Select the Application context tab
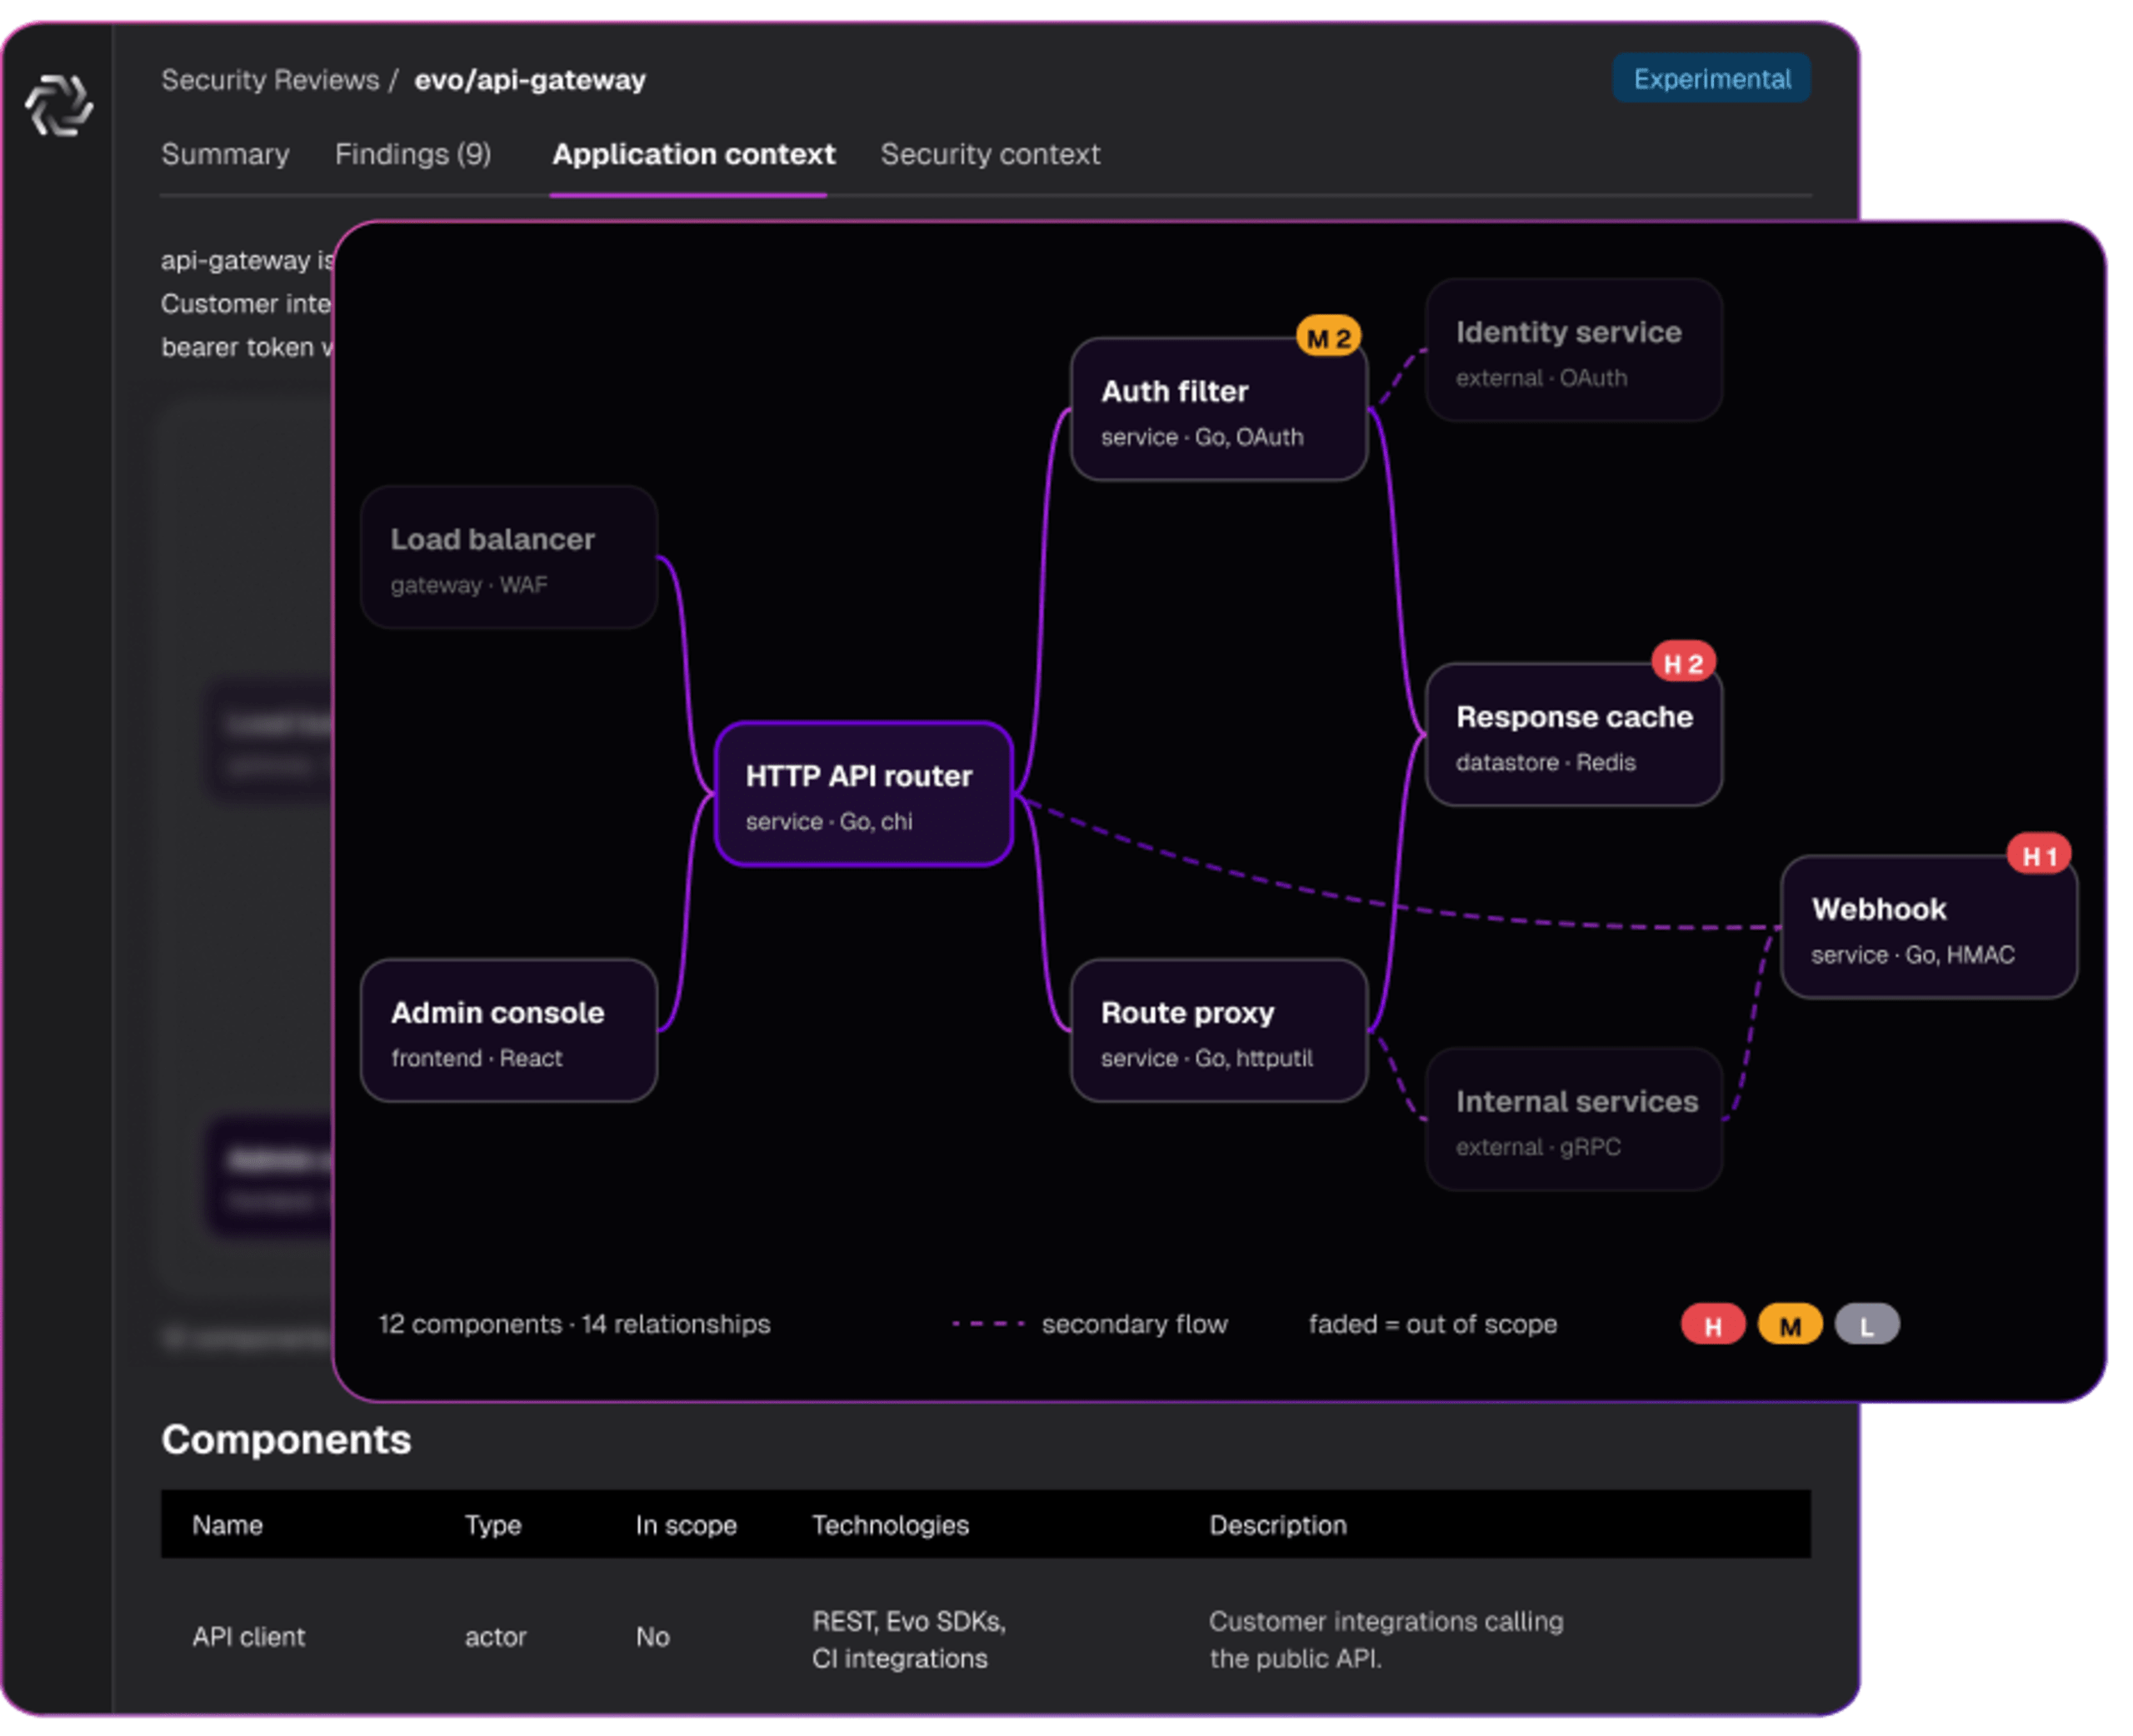This screenshot has width=2133, height=1736. point(693,154)
